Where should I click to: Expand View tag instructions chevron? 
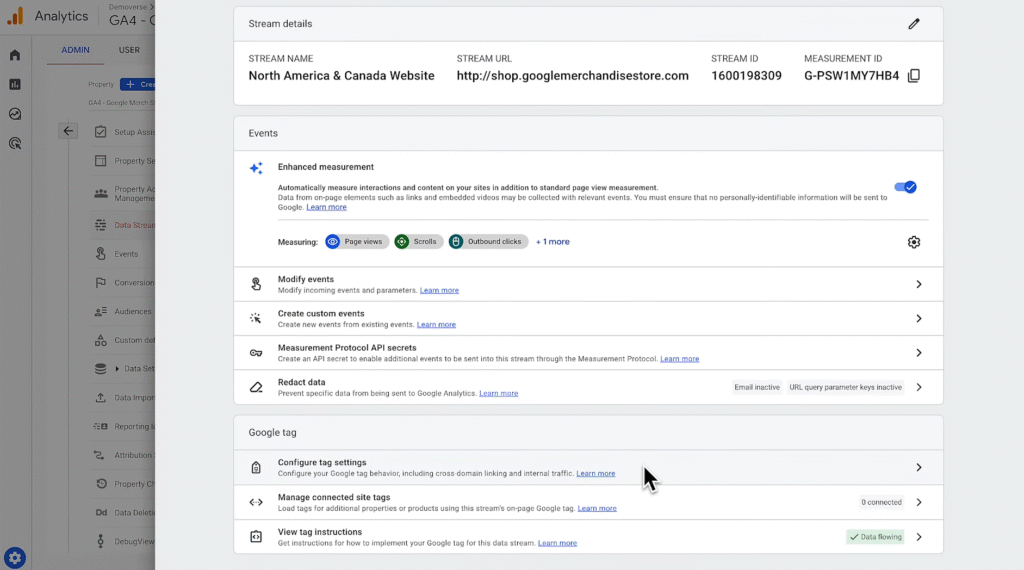click(918, 537)
